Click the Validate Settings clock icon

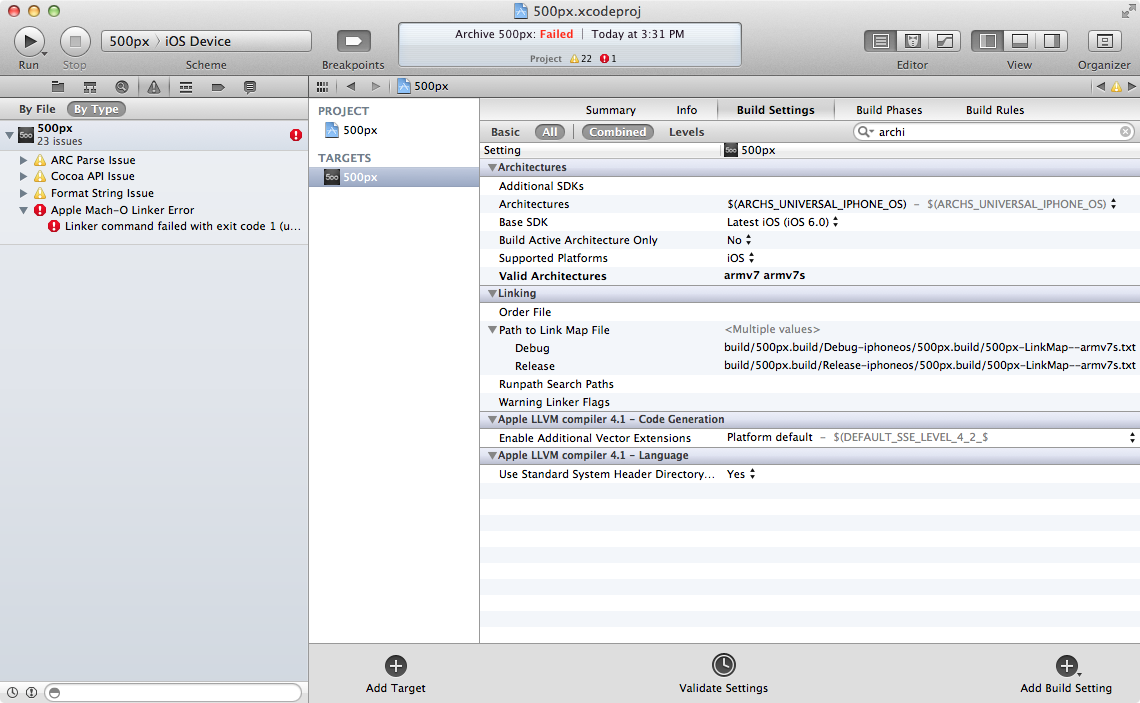(x=723, y=666)
